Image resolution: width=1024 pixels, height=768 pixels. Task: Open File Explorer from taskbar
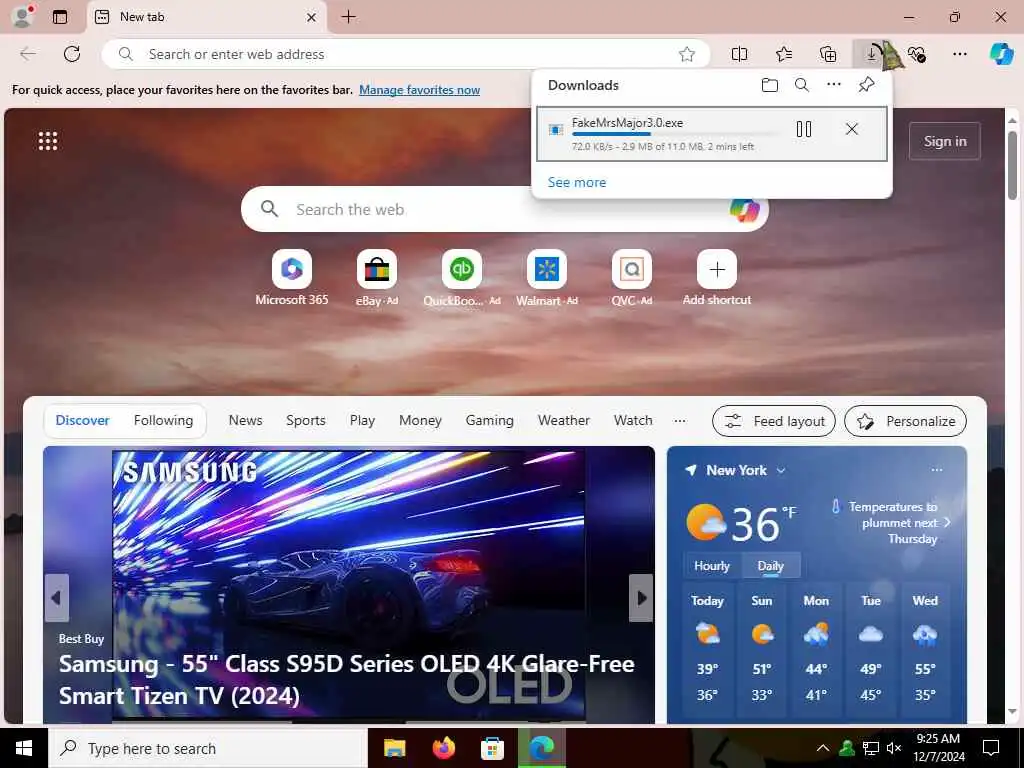pyautogui.click(x=394, y=748)
